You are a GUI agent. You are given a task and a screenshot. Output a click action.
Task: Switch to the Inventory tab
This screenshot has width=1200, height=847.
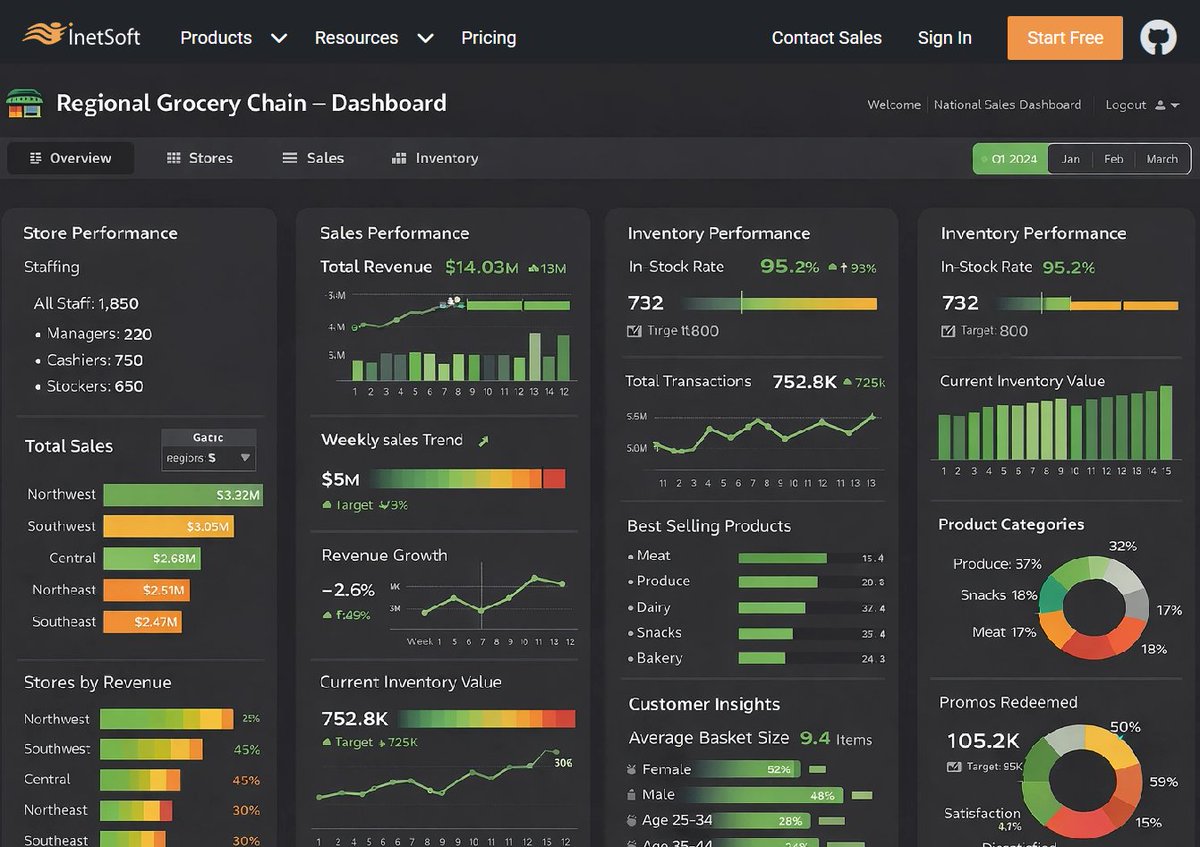[x=435, y=158]
